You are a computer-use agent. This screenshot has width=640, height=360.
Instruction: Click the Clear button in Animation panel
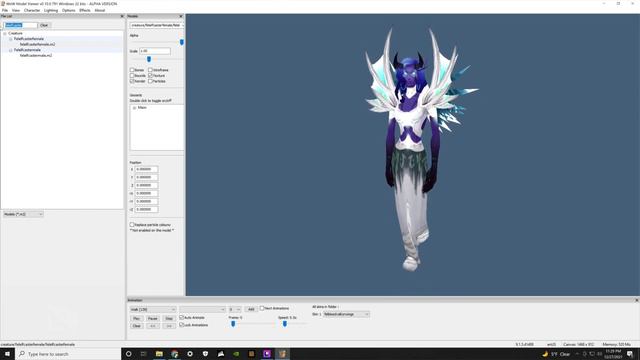point(136,326)
